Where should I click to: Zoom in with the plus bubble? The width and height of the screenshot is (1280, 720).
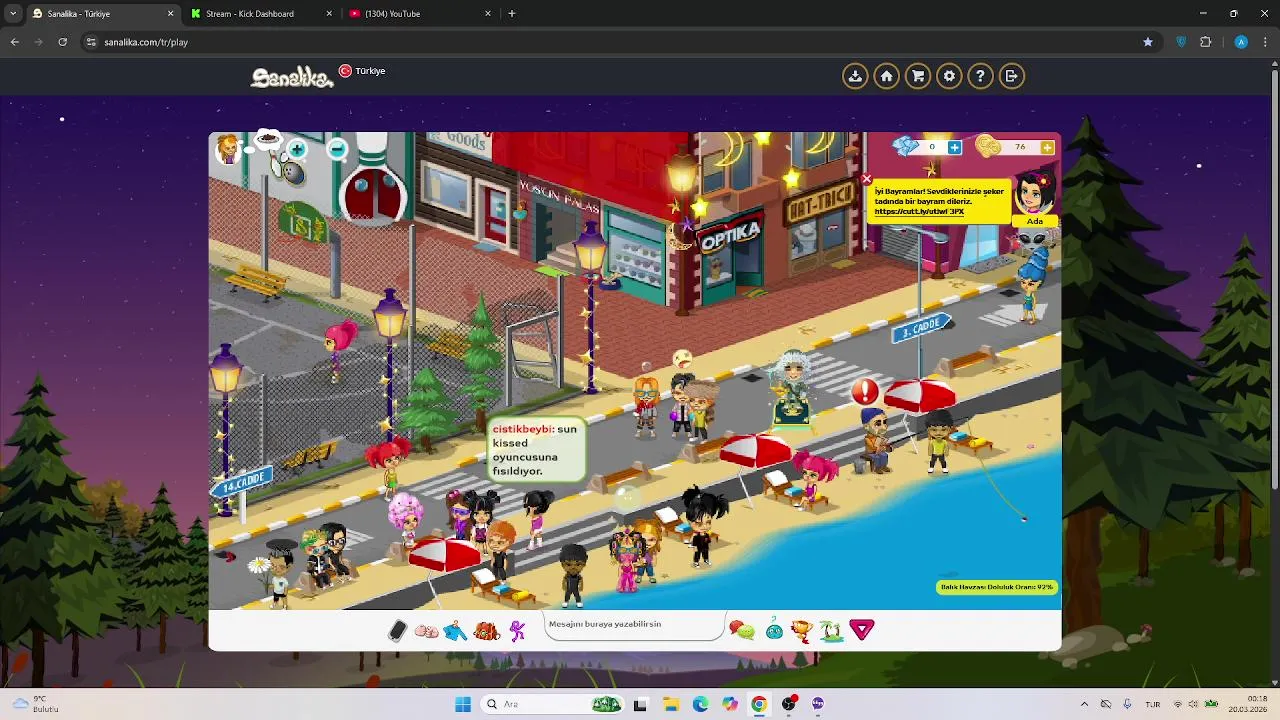click(297, 150)
